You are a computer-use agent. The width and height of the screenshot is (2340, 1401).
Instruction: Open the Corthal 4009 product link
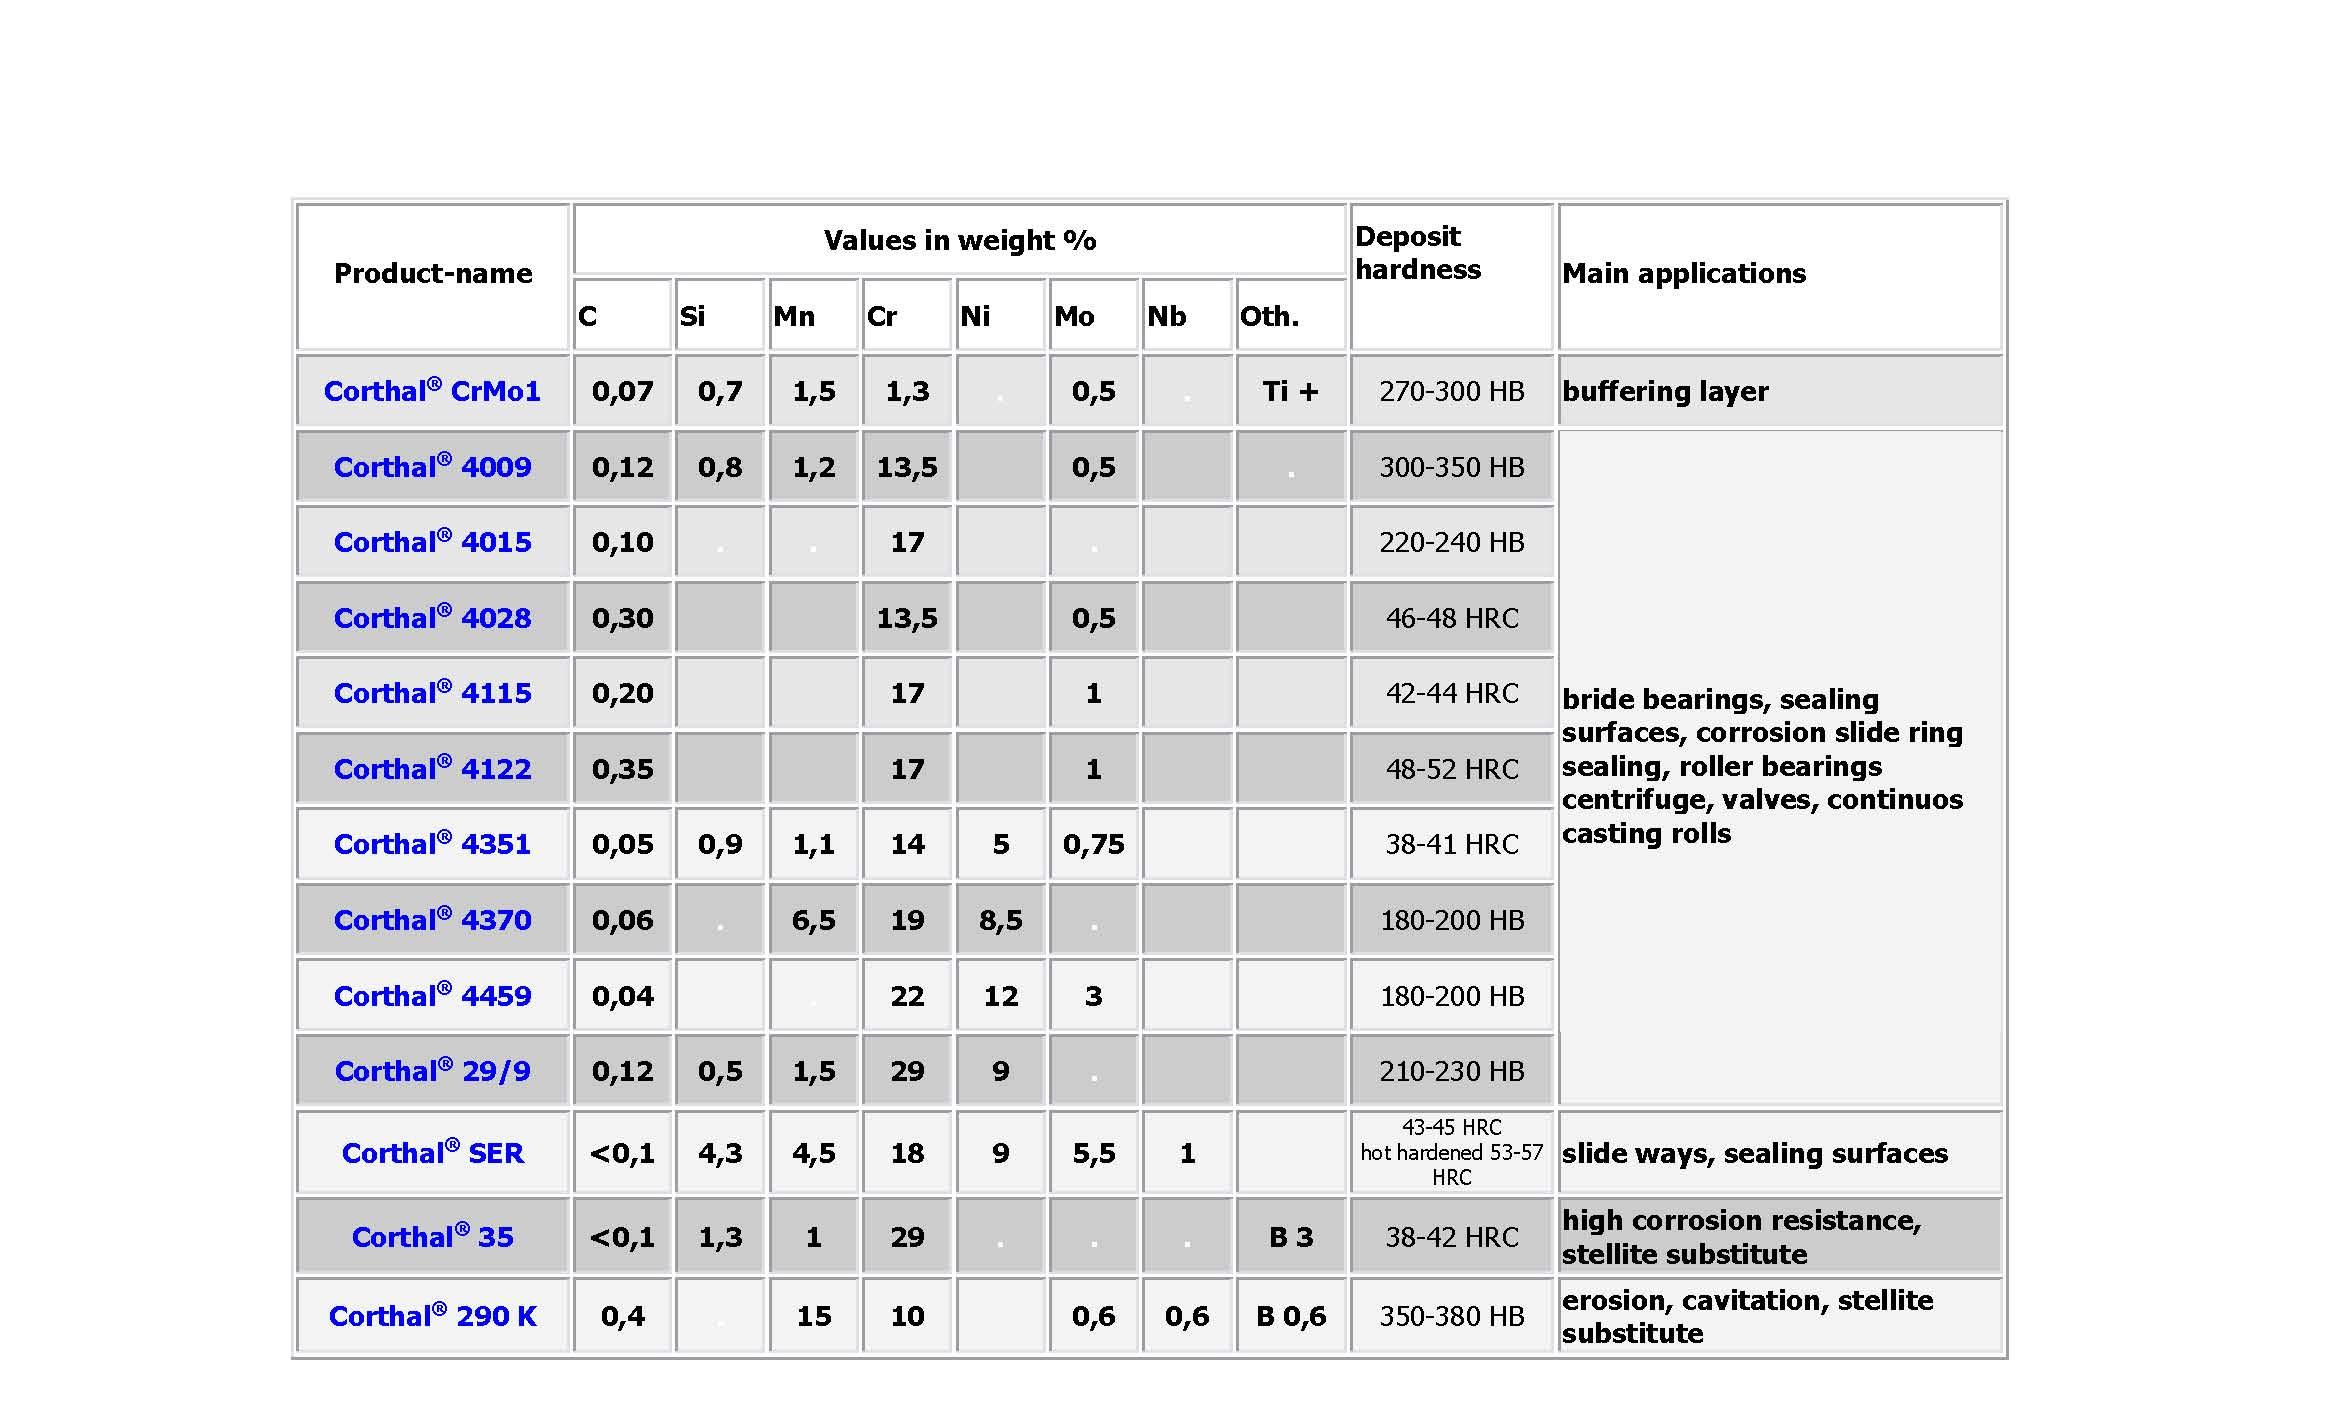click(432, 467)
